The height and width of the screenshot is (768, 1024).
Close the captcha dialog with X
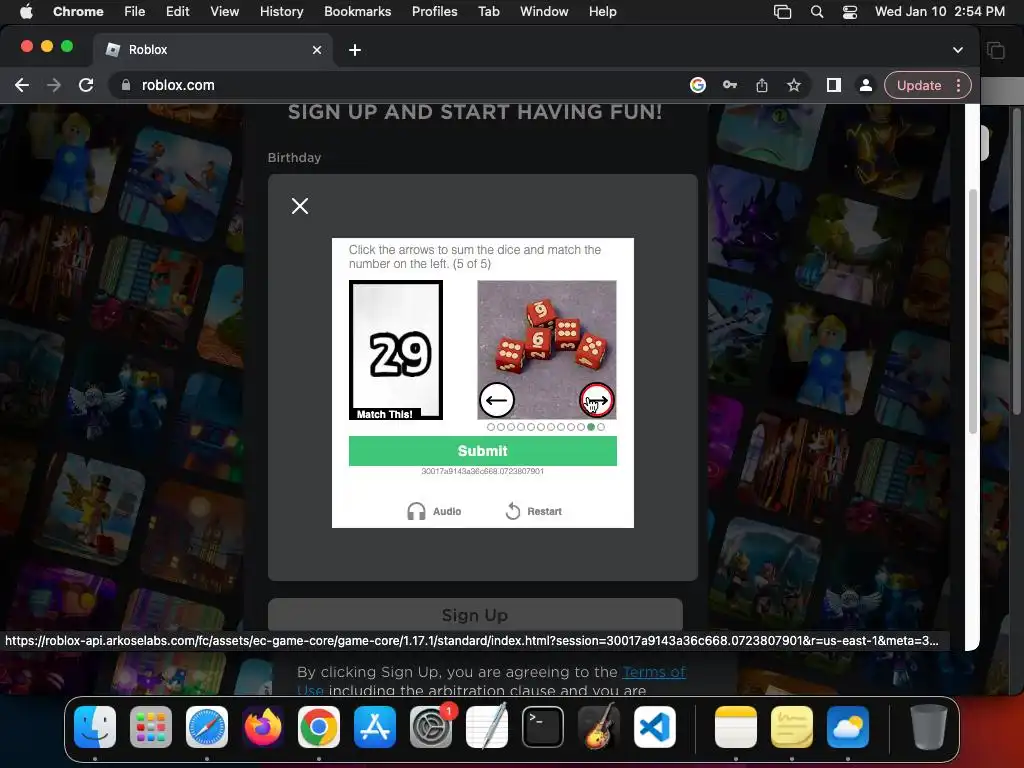tap(300, 206)
